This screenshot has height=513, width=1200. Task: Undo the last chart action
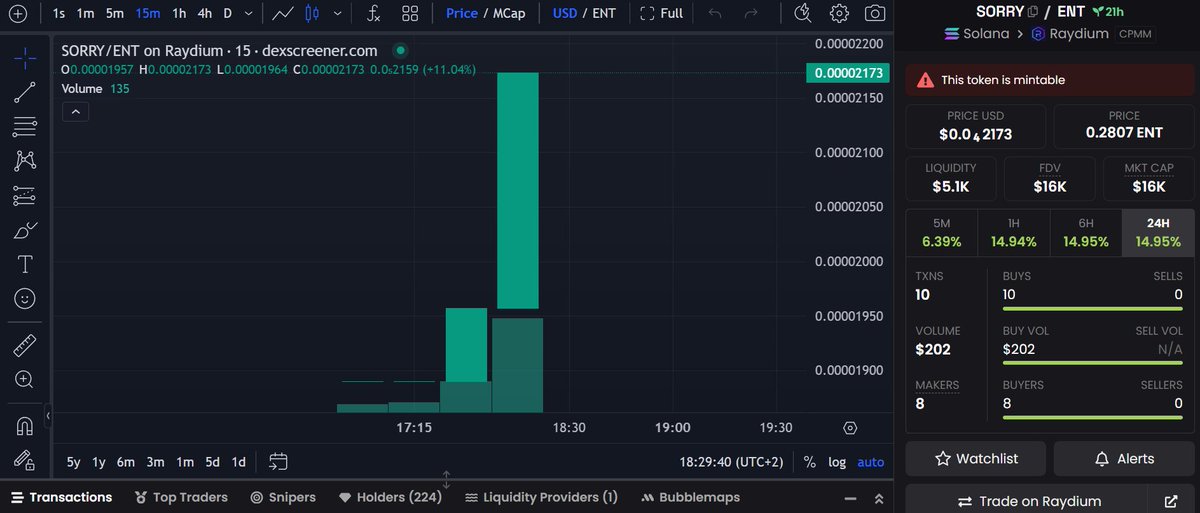click(x=715, y=14)
